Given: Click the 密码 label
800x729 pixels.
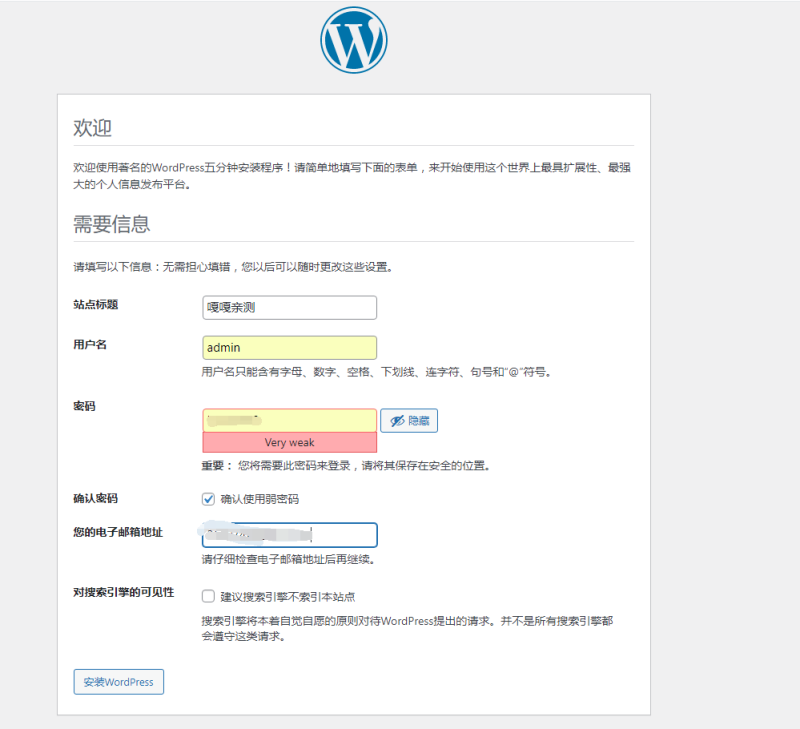Looking at the screenshot, I should [x=84, y=406].
